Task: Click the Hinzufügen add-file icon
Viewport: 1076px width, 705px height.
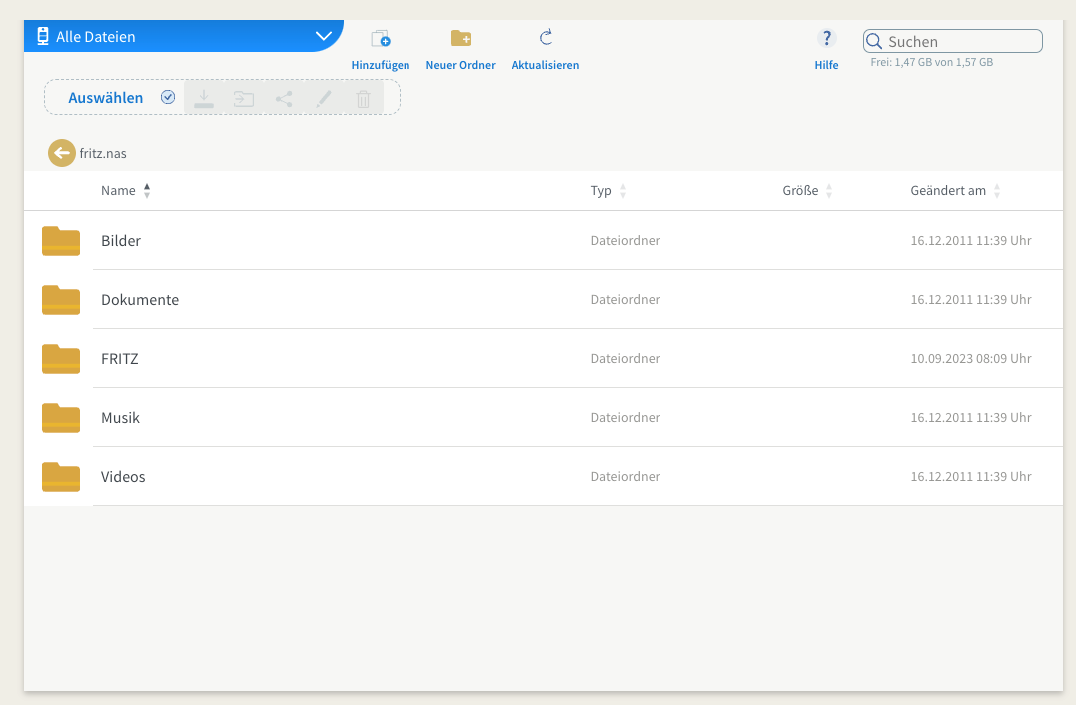Action: [381, 38]
